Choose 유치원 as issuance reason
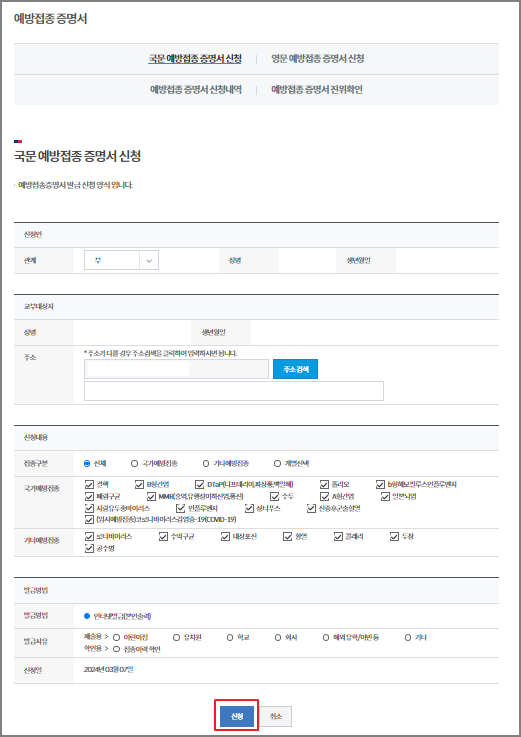Image resolution: width=521 pixels, height=737 pixels. click(176, 638)
